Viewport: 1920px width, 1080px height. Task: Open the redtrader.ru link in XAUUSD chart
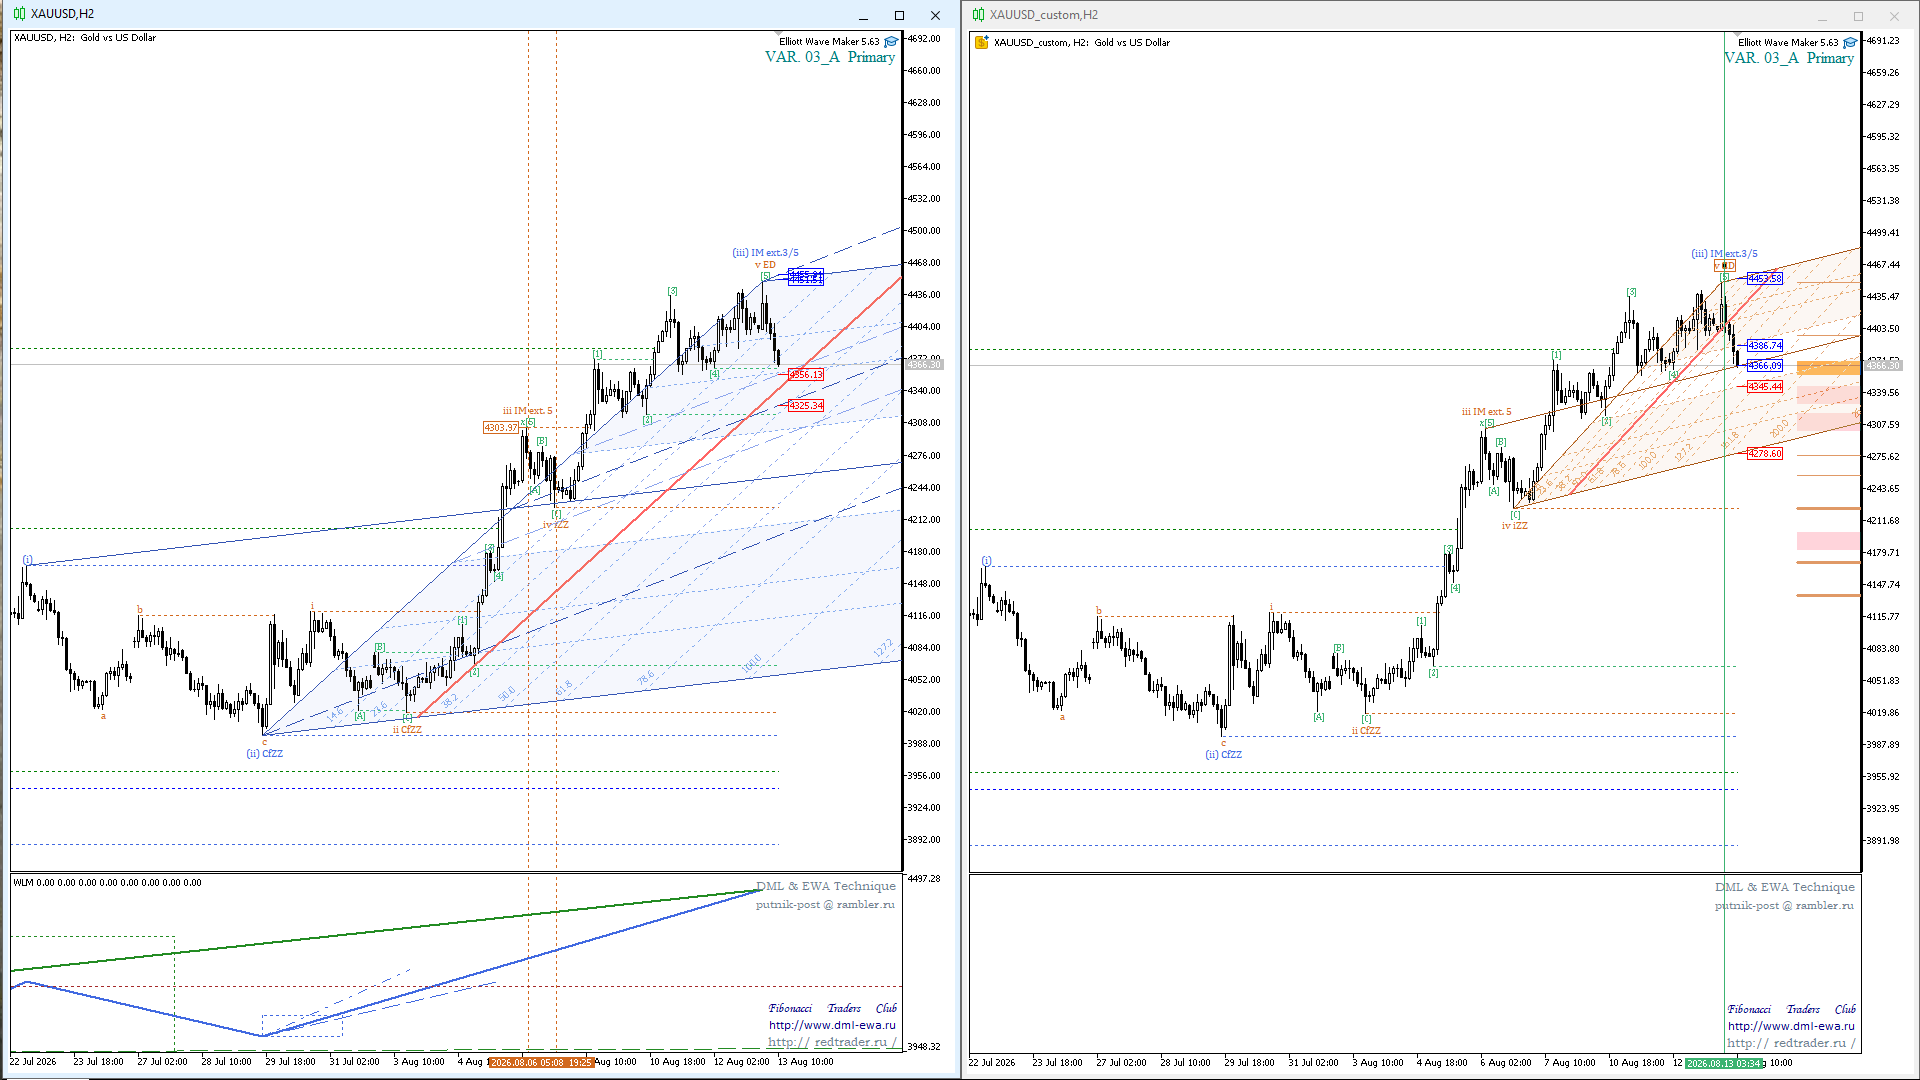[833, 1042]
